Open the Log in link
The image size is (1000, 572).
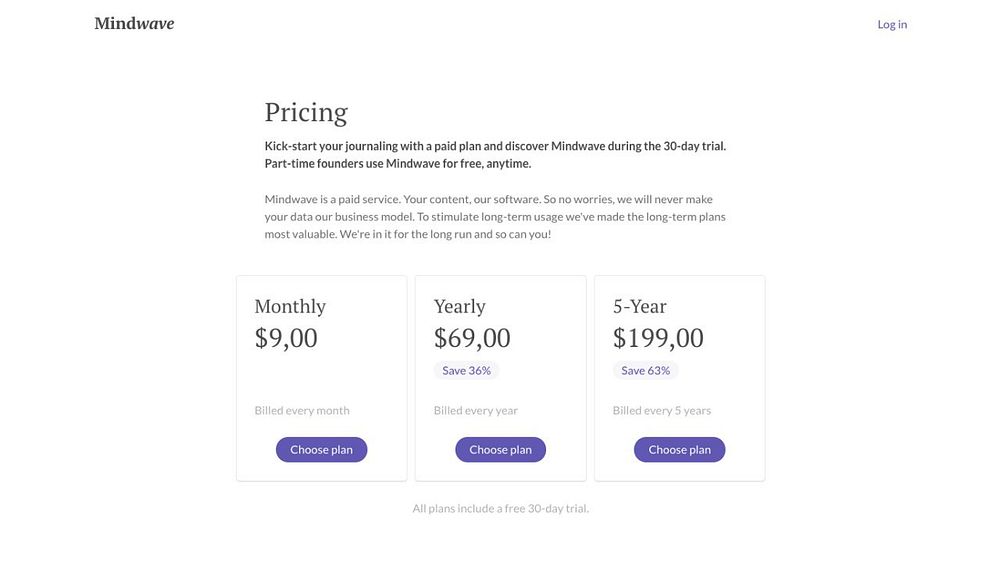(x=892, y=24)
